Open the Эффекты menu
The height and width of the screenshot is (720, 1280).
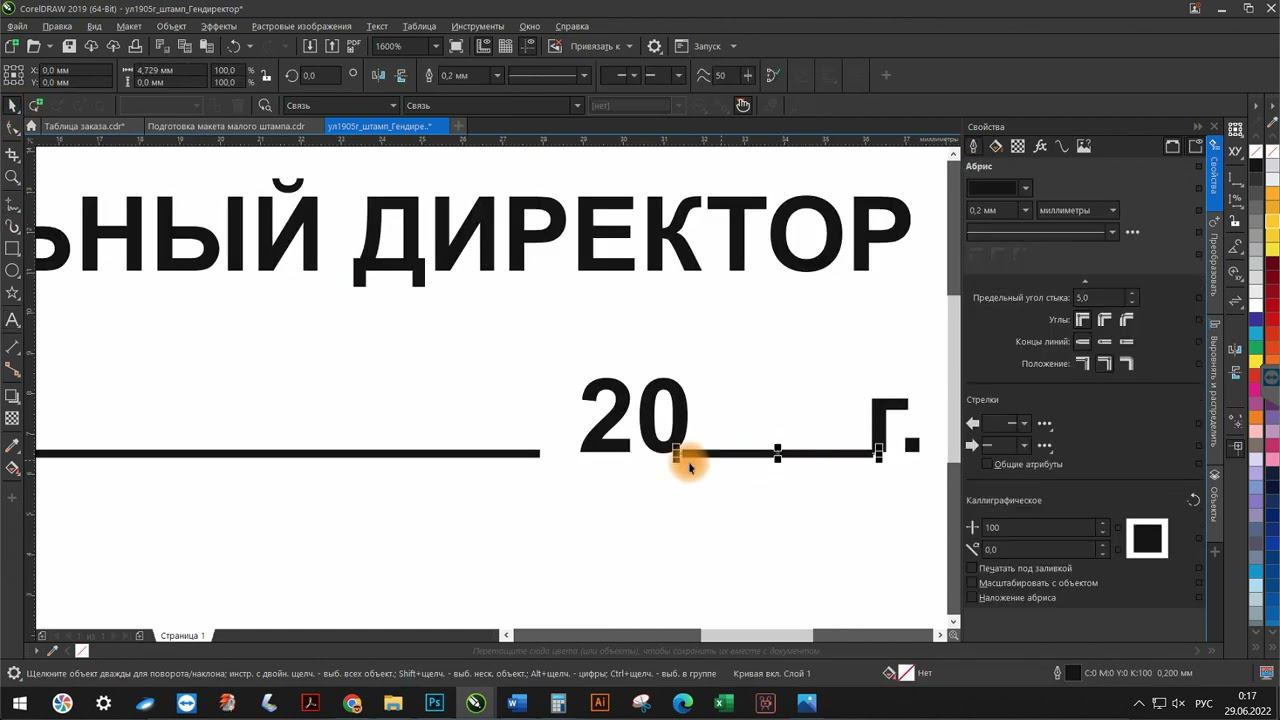219,26
